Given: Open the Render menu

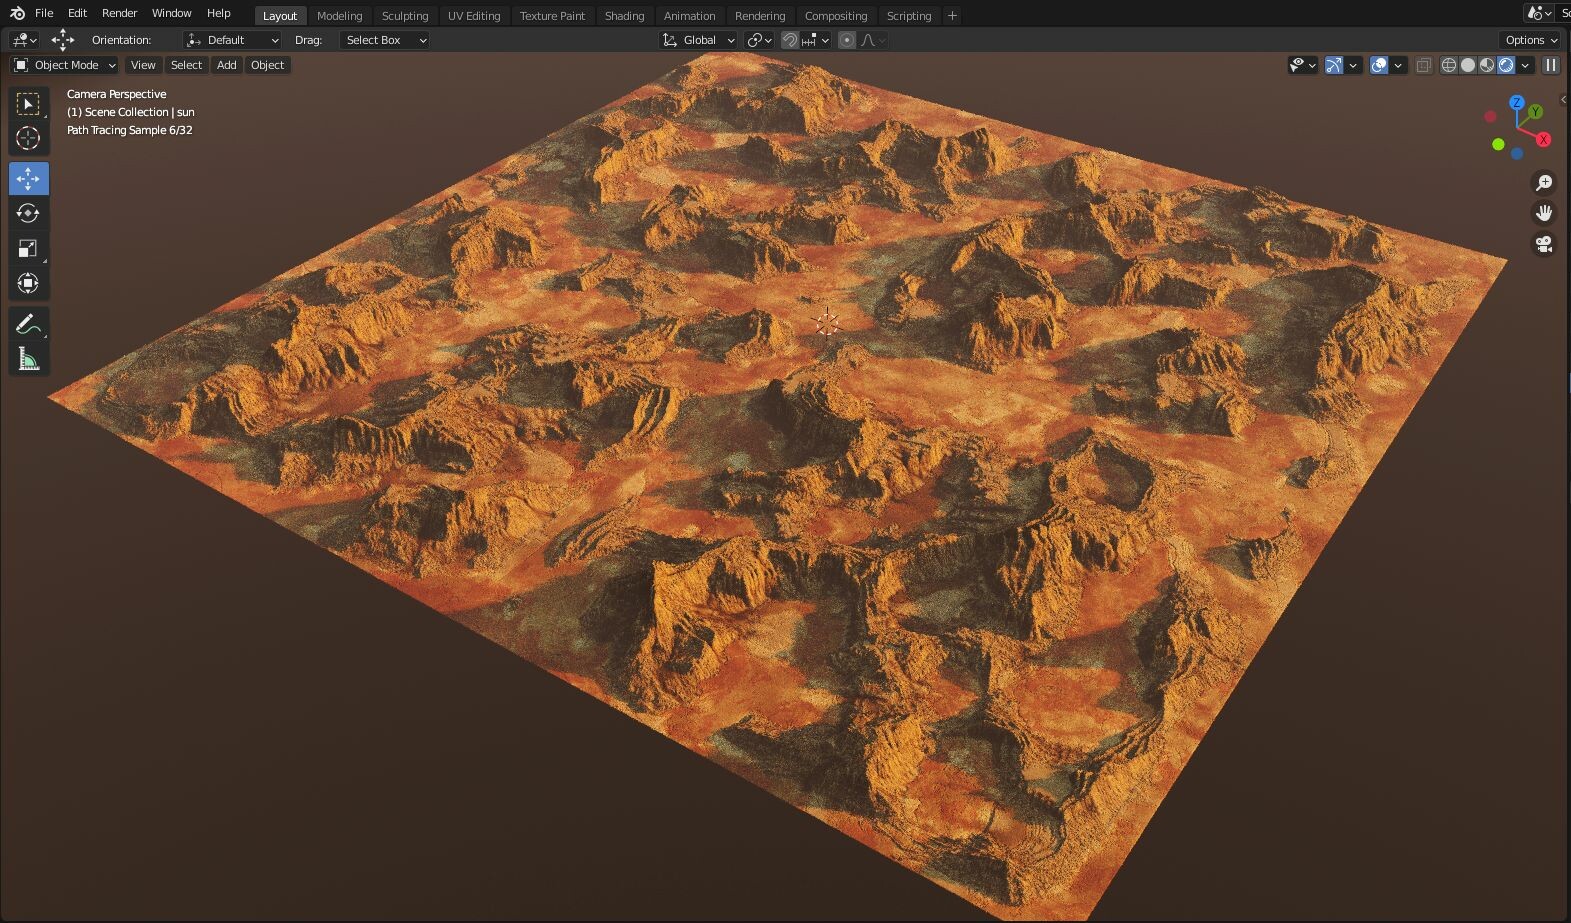Looking at the screenshot, I should 119,13.
